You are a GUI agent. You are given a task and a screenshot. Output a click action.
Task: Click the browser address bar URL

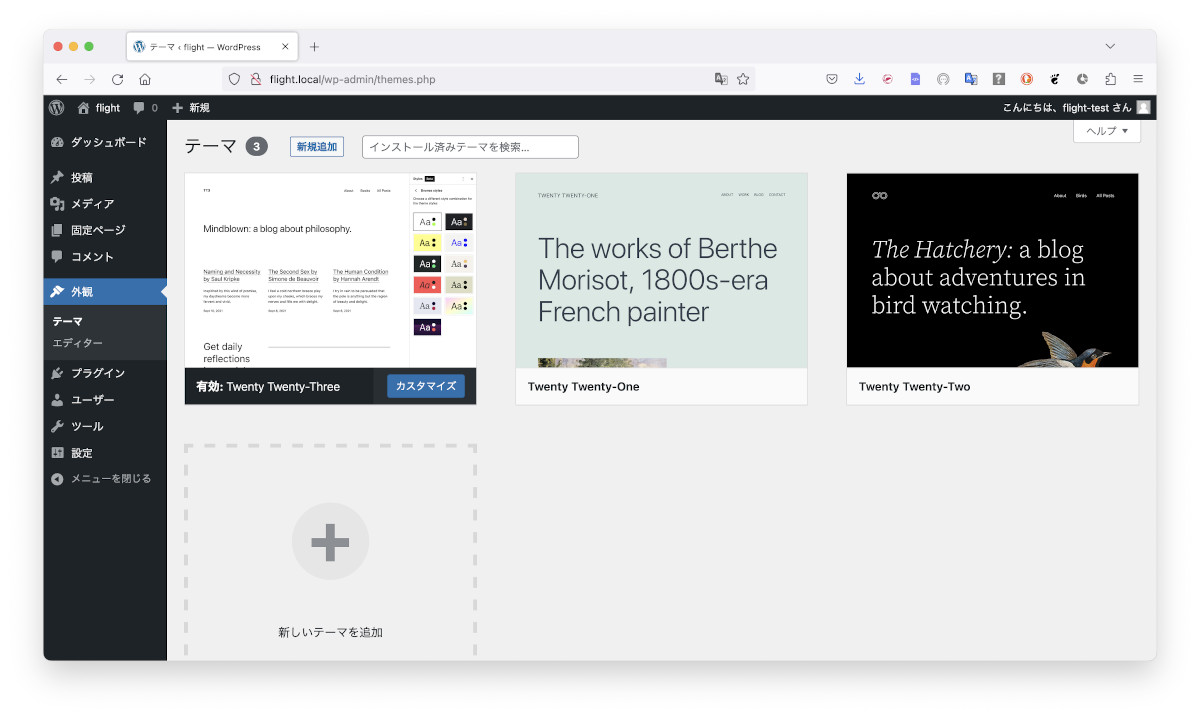(x=352, y=79)
